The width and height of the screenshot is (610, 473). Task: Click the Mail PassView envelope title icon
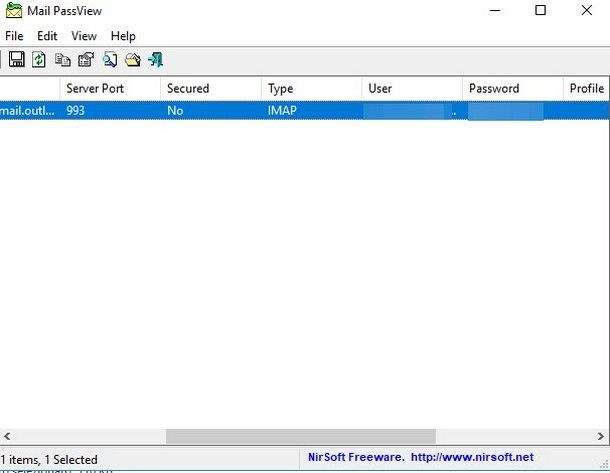14,11
